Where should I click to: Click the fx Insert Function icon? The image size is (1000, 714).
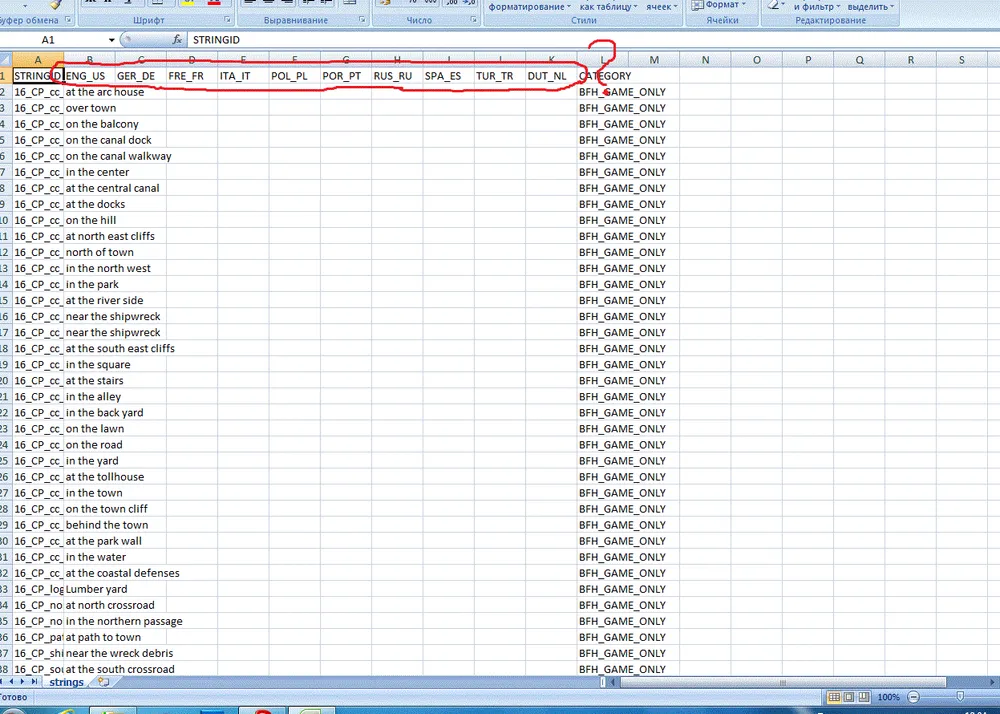pos(177,39)
